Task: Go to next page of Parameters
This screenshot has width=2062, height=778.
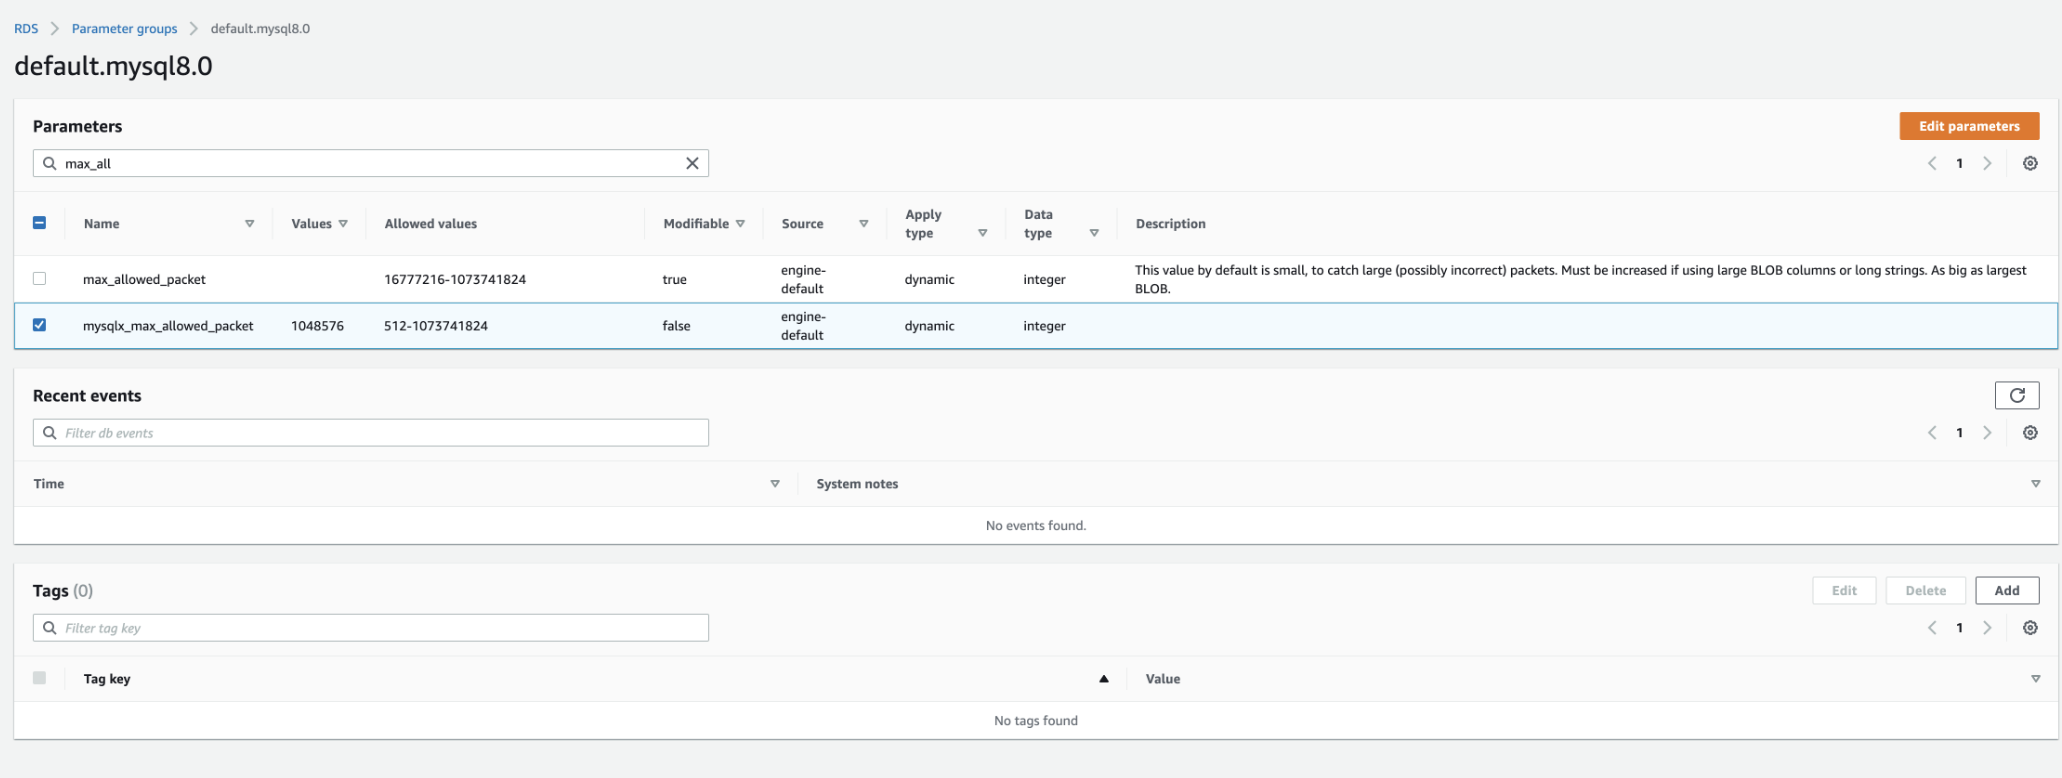Action: pos(1987,163)
